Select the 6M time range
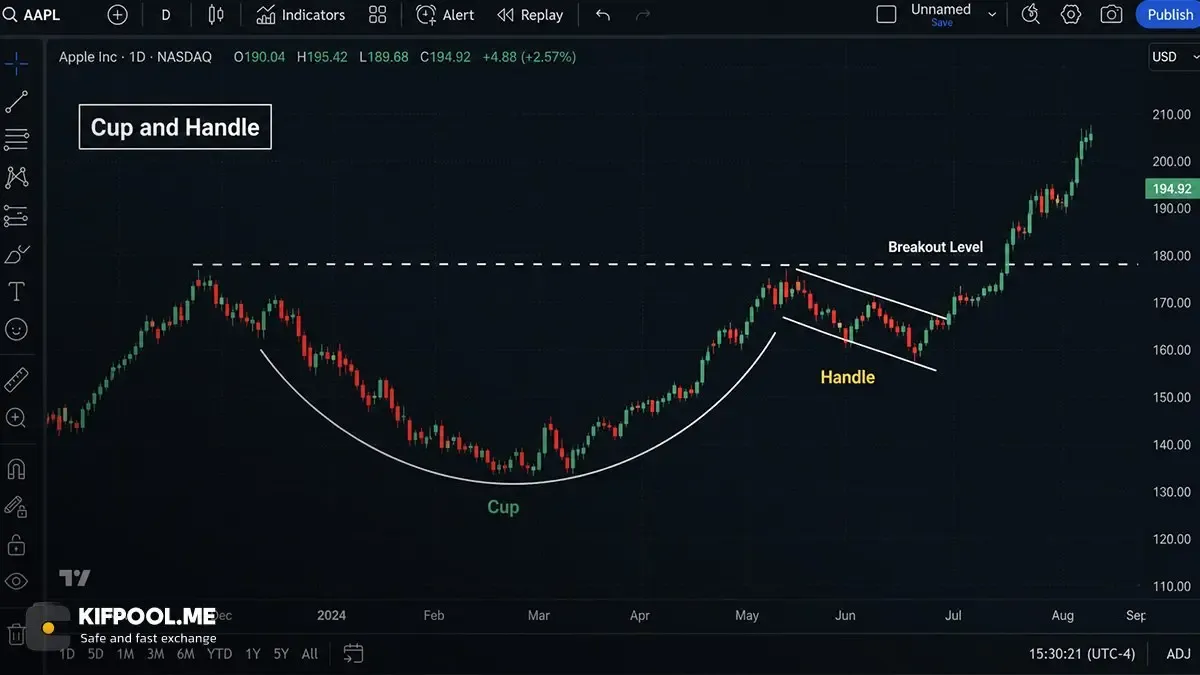Screen dimensions: 1200x675 click(185, 654)
